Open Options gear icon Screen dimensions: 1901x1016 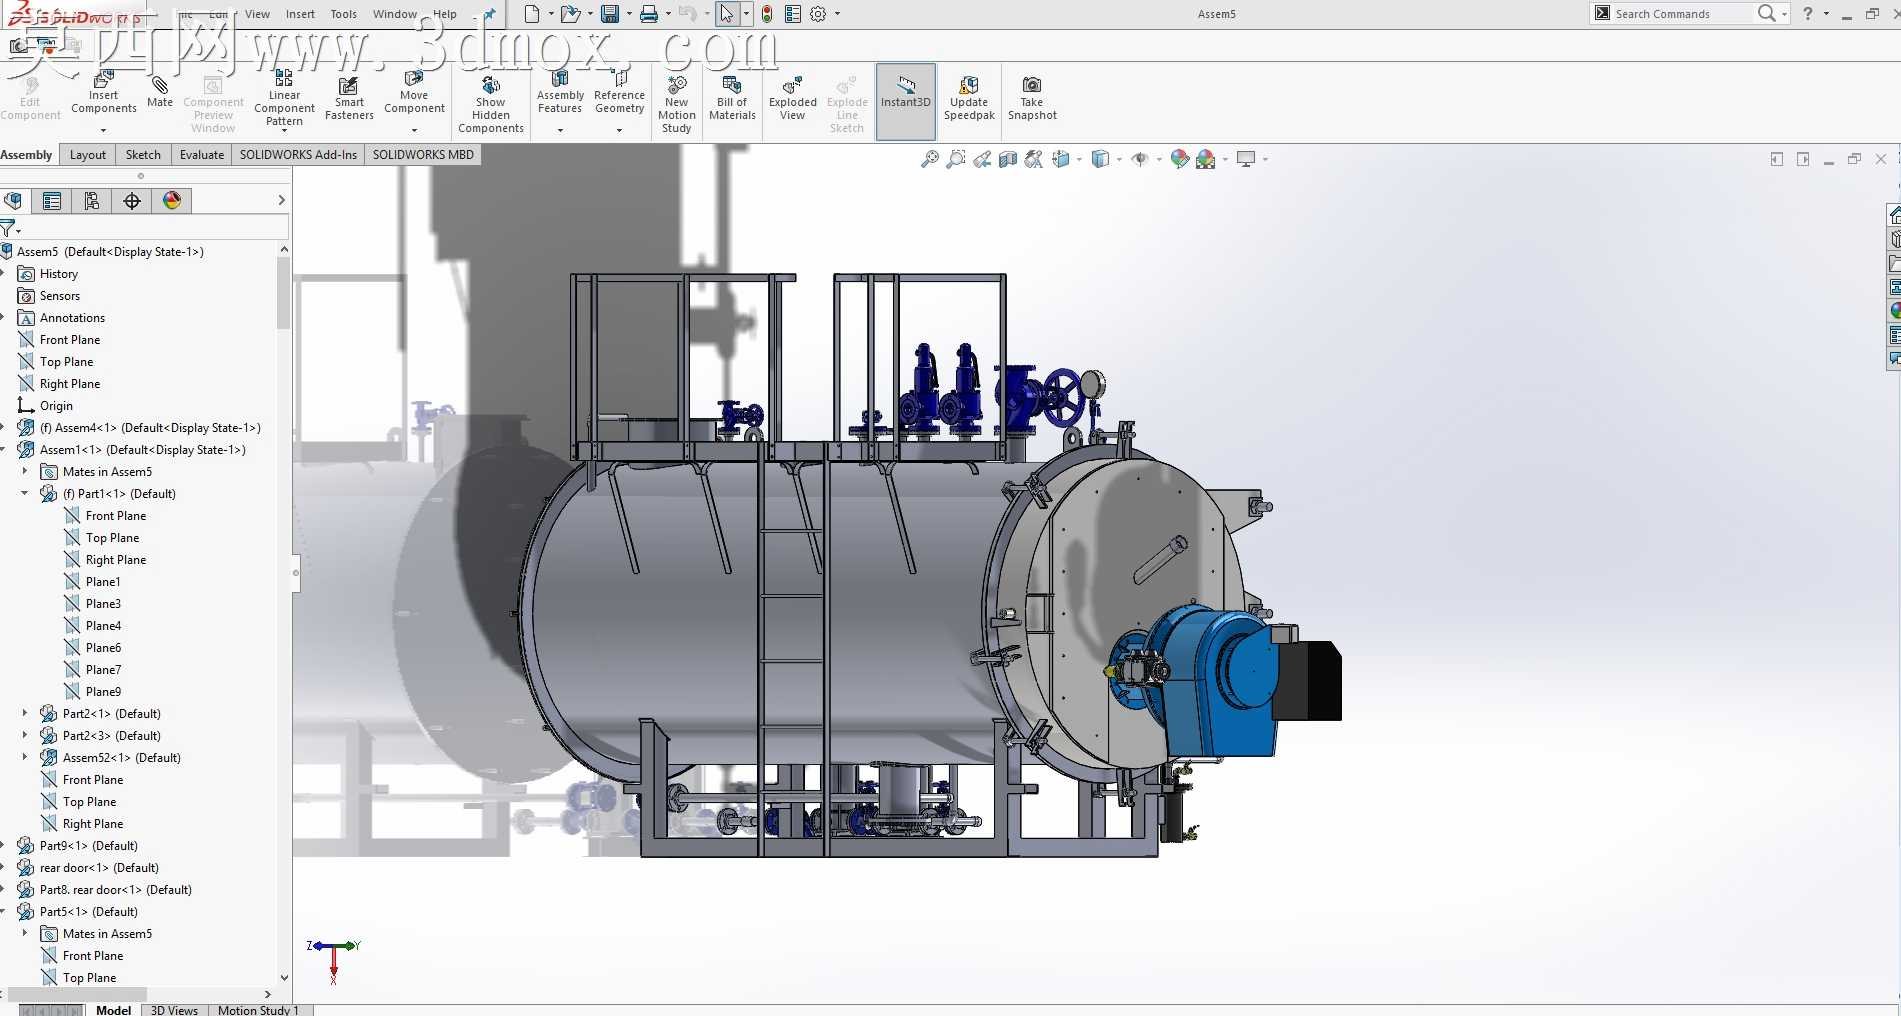(818, 14)
